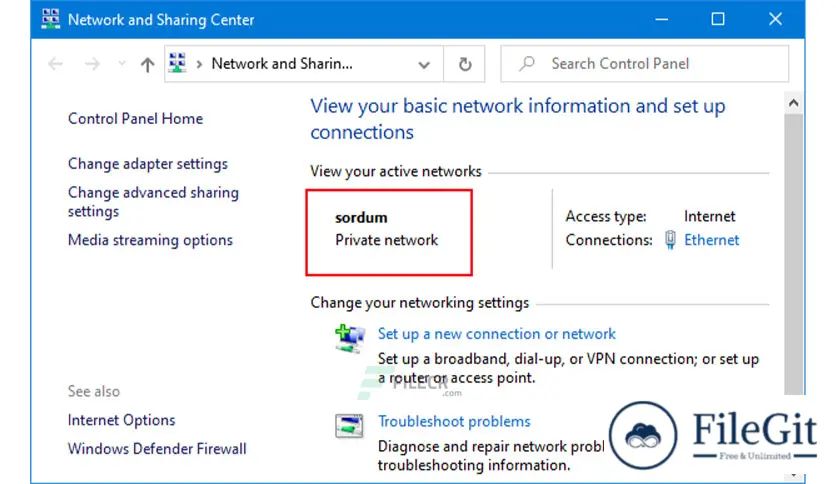This screenshot has width=836, height=484.
Task: Open Control Panel Home
Action: point(135,118)
